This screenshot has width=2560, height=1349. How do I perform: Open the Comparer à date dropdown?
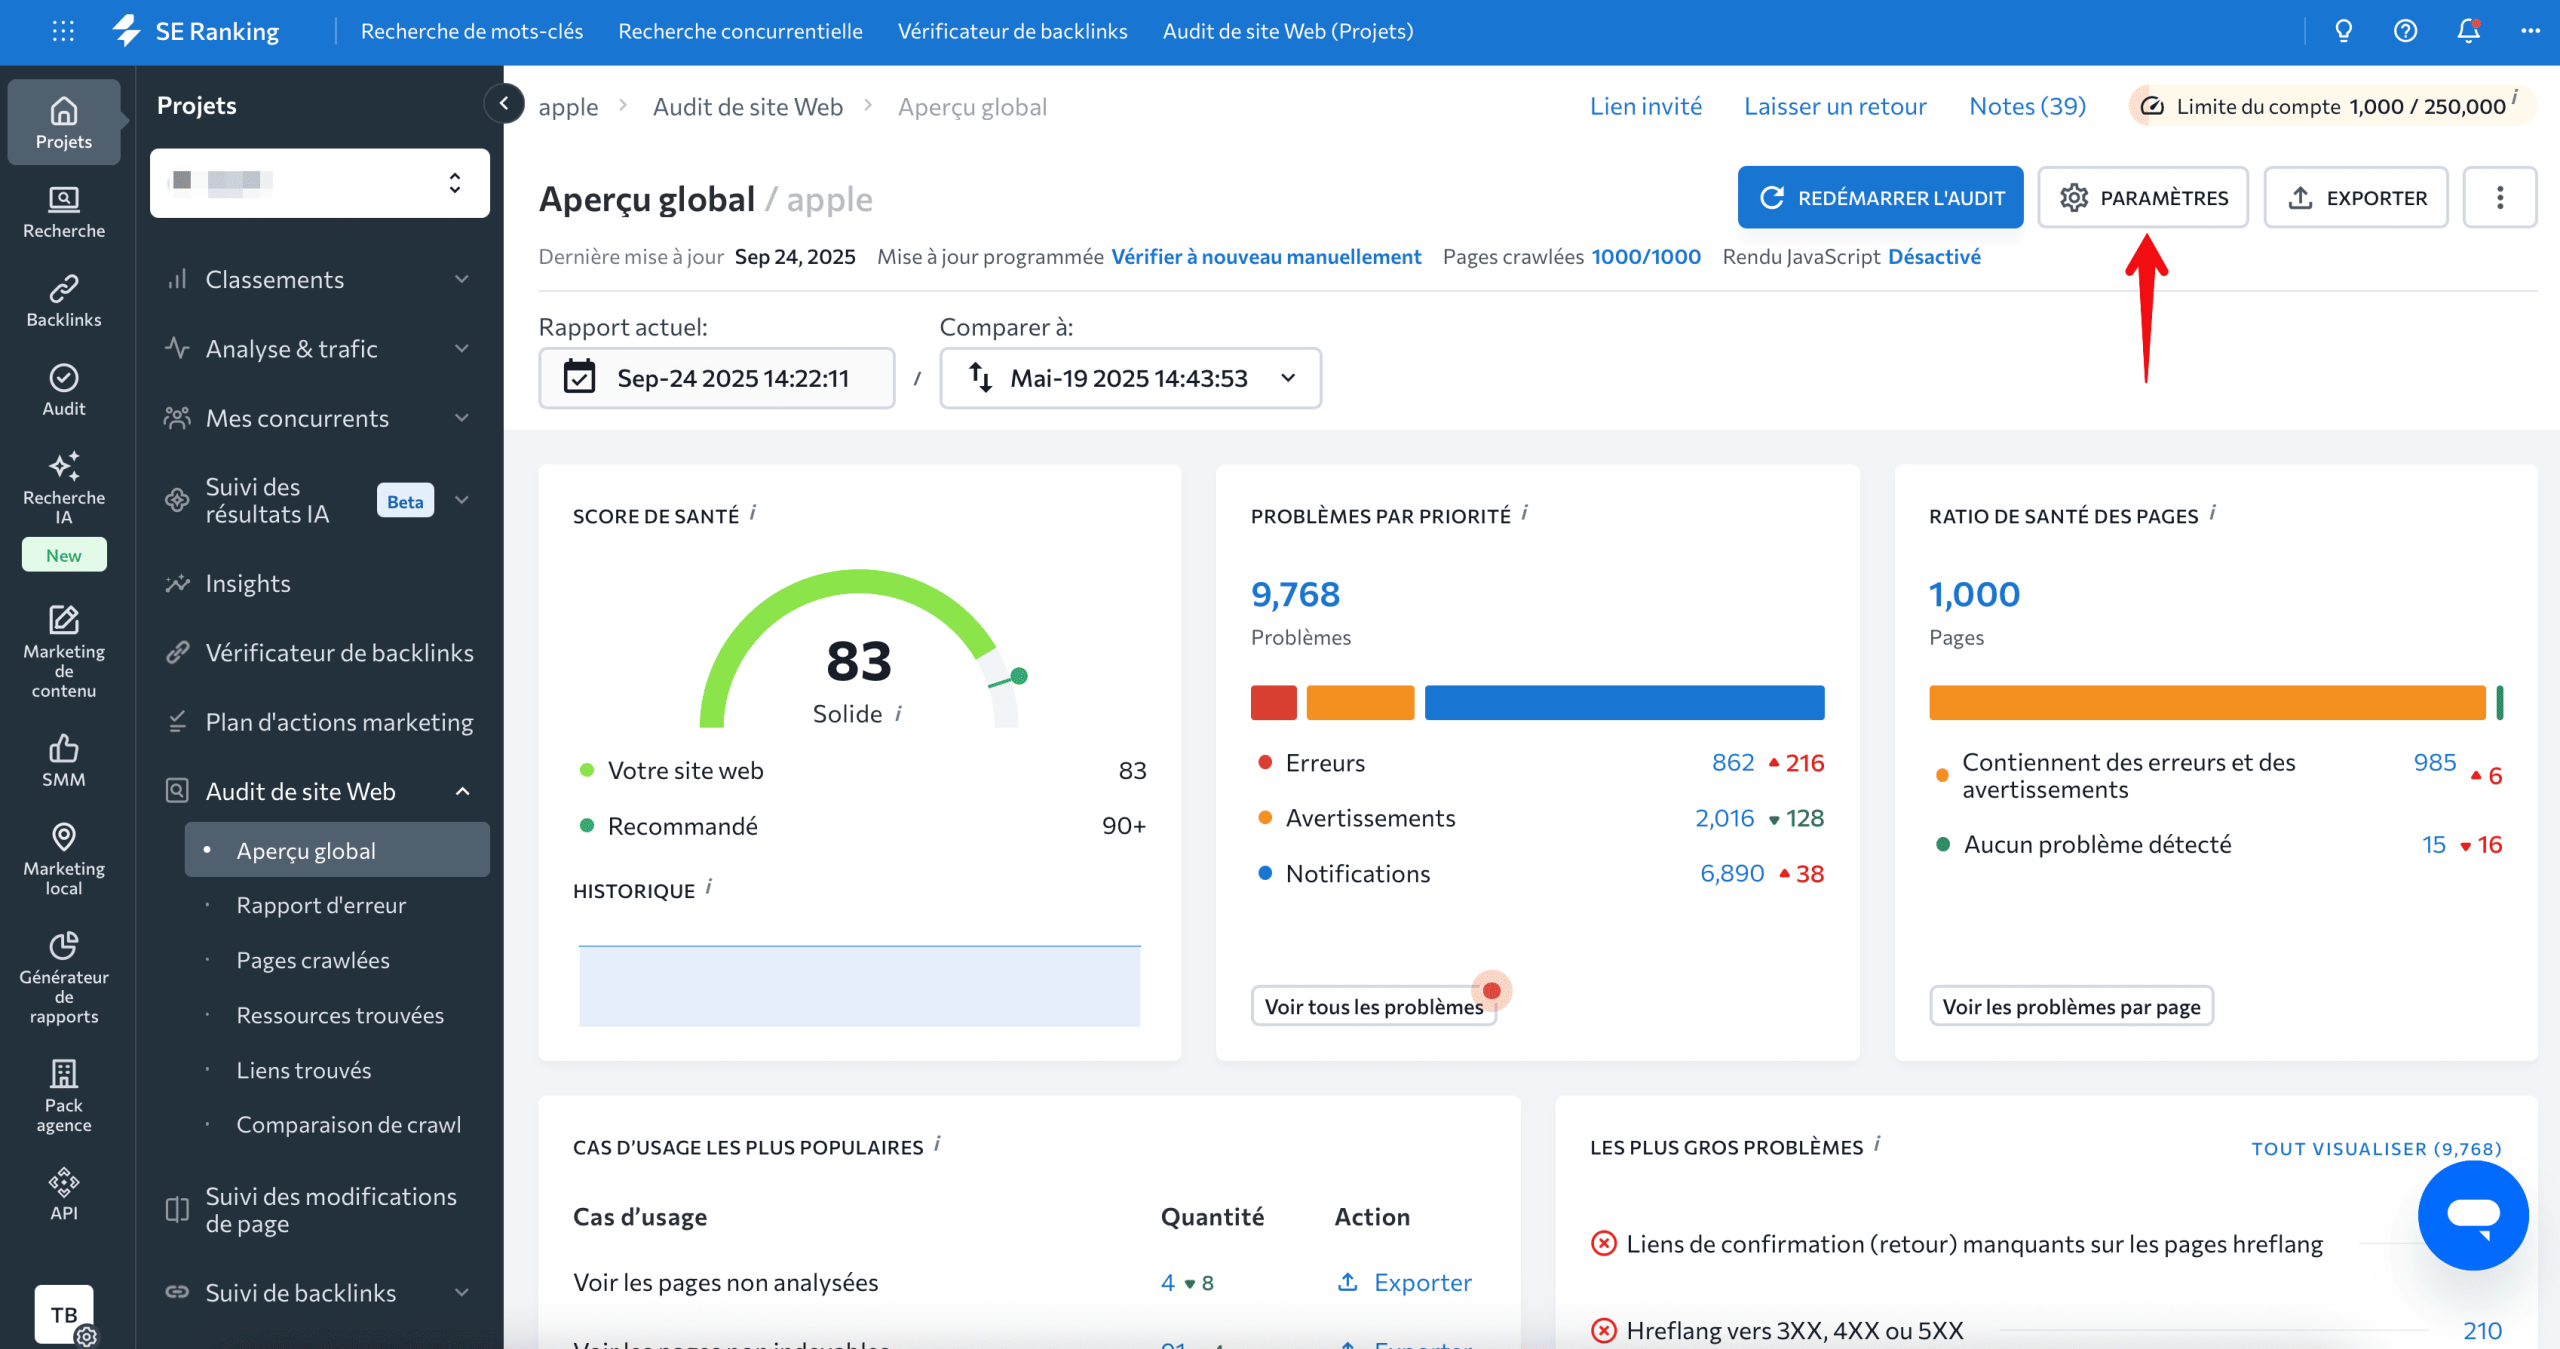click(1130, 378)
